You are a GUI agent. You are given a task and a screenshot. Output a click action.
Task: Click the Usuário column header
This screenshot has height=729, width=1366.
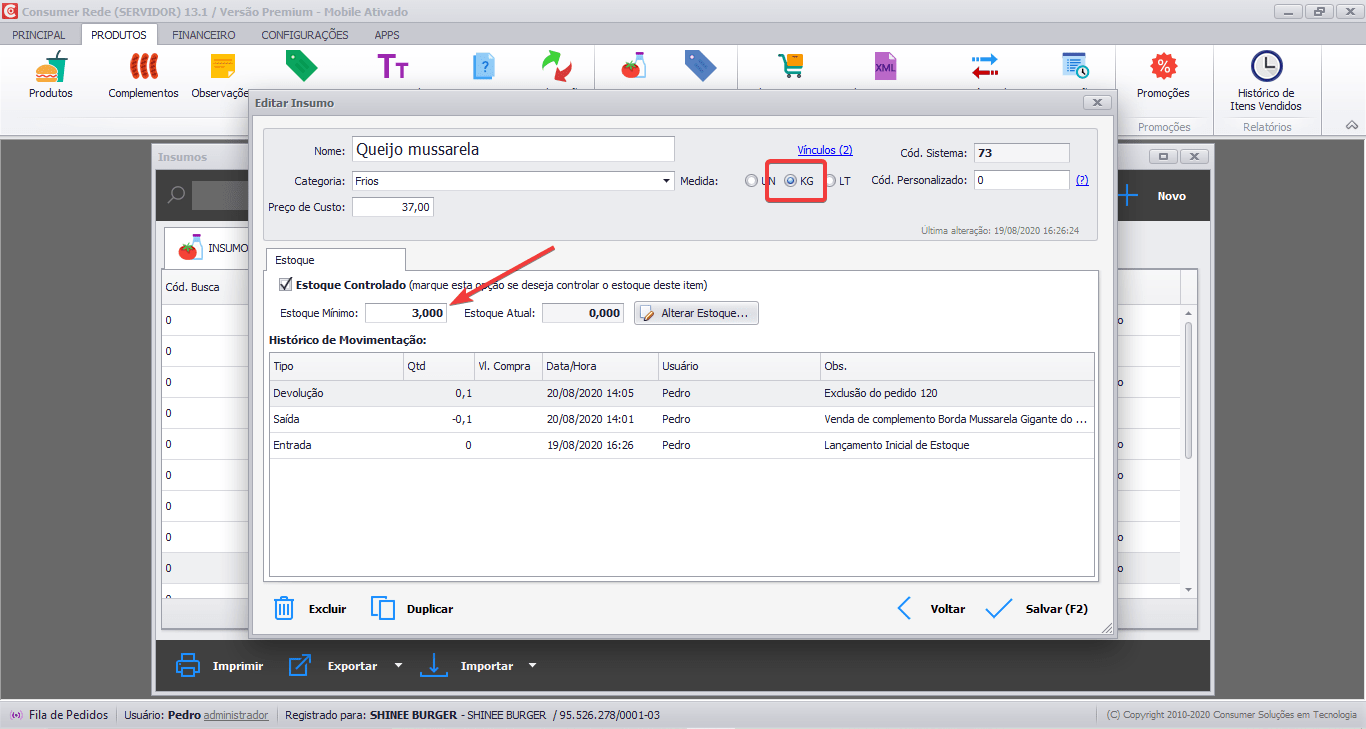coord(739,366)
